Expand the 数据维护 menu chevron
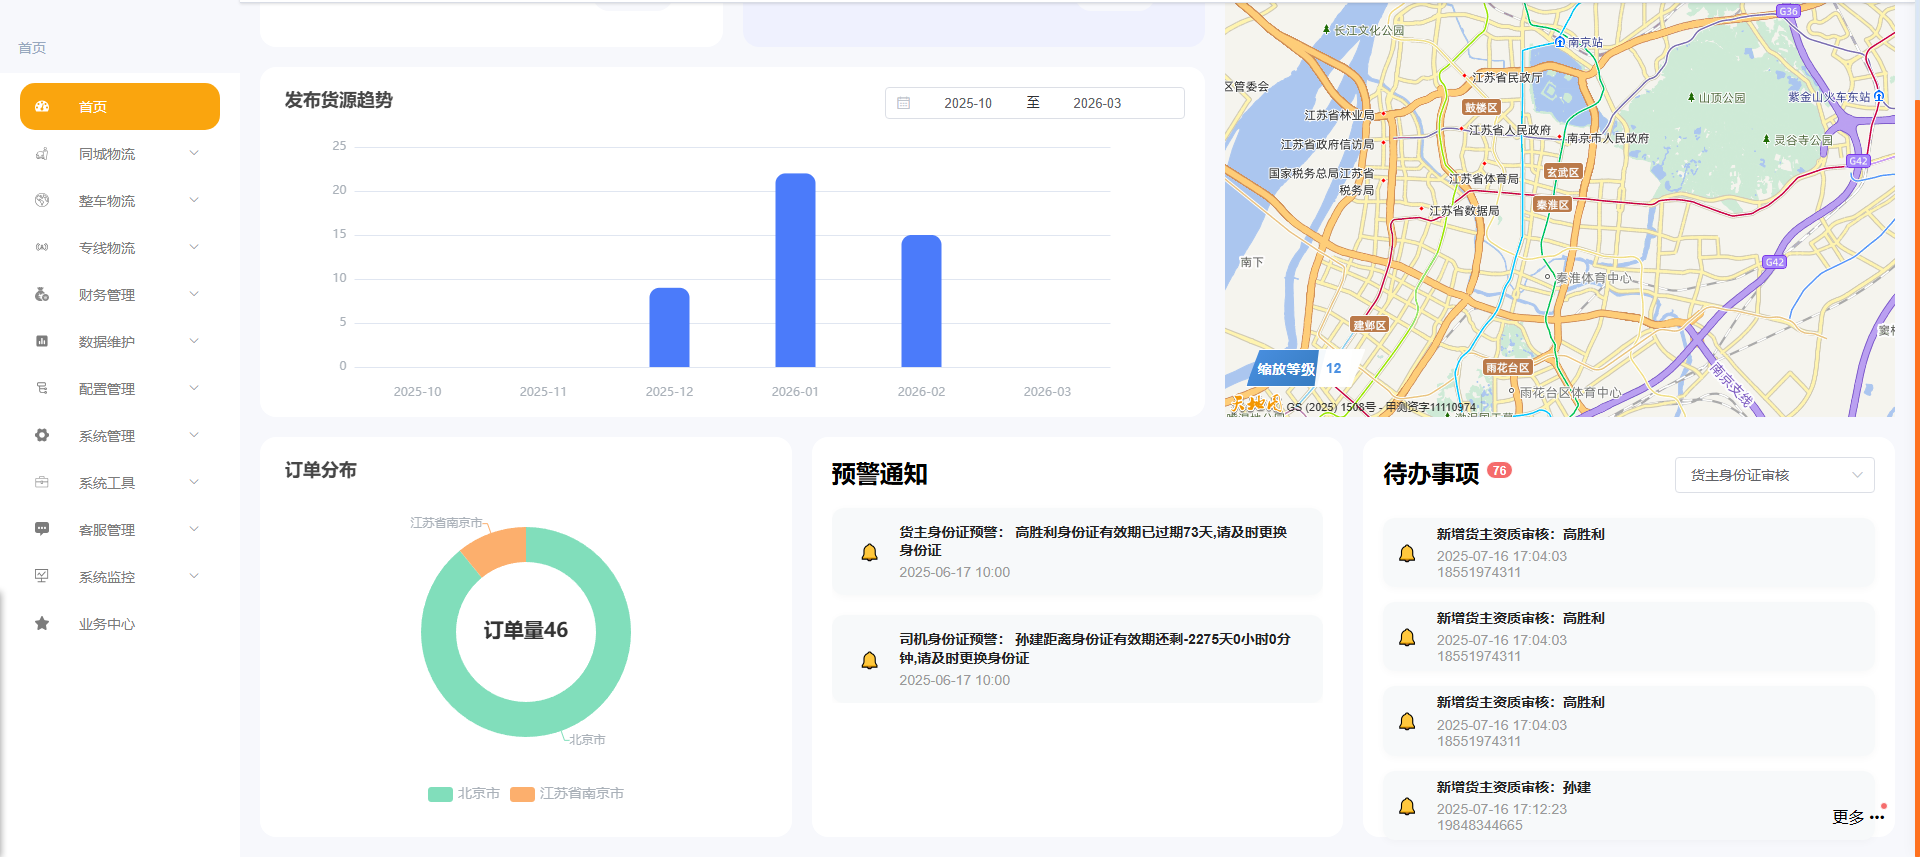 [194, 341]
